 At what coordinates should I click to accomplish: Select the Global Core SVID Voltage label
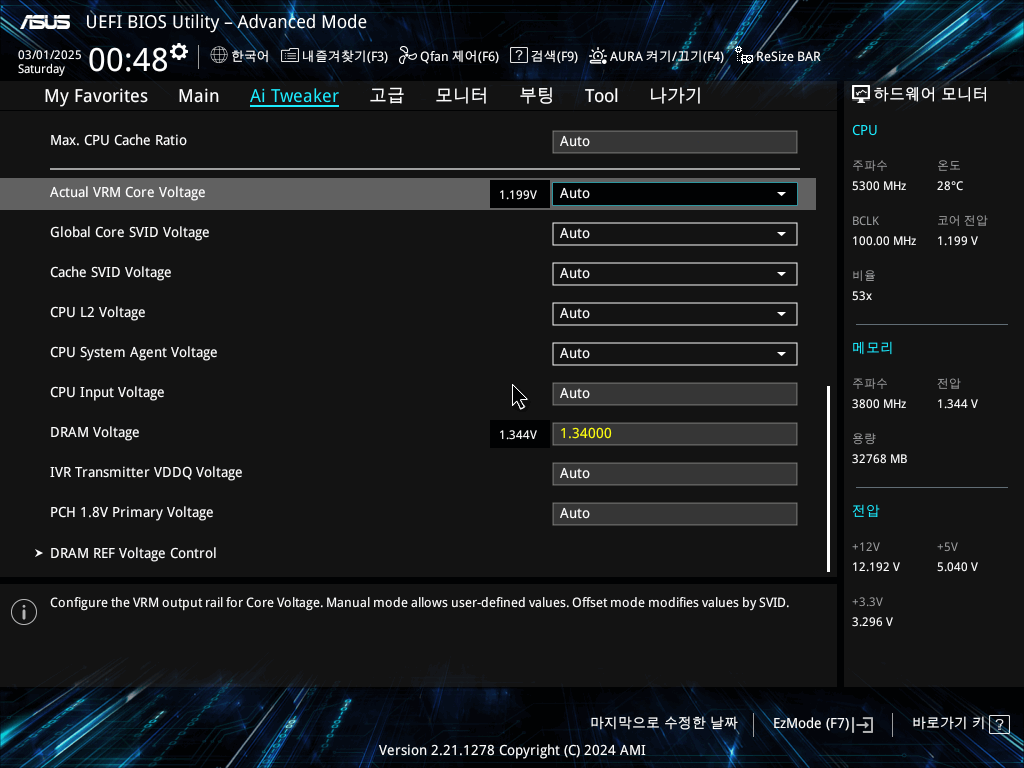pyautogui.click(x=130, y=232)
